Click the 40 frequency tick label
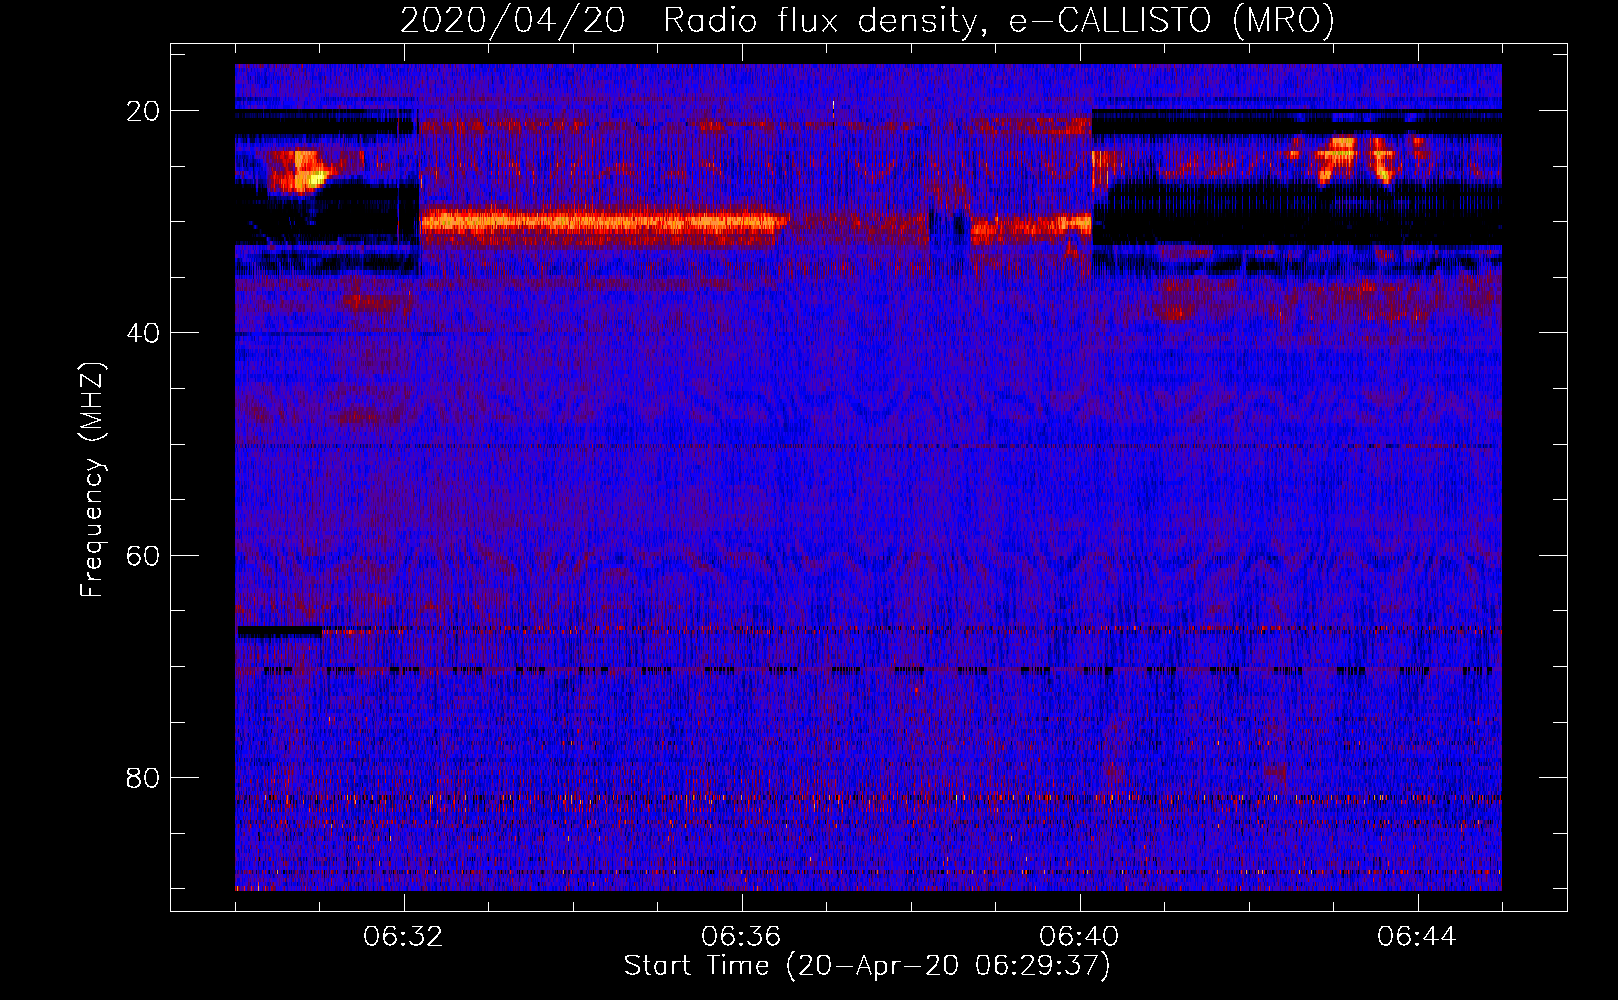 (x=143, y=333)
